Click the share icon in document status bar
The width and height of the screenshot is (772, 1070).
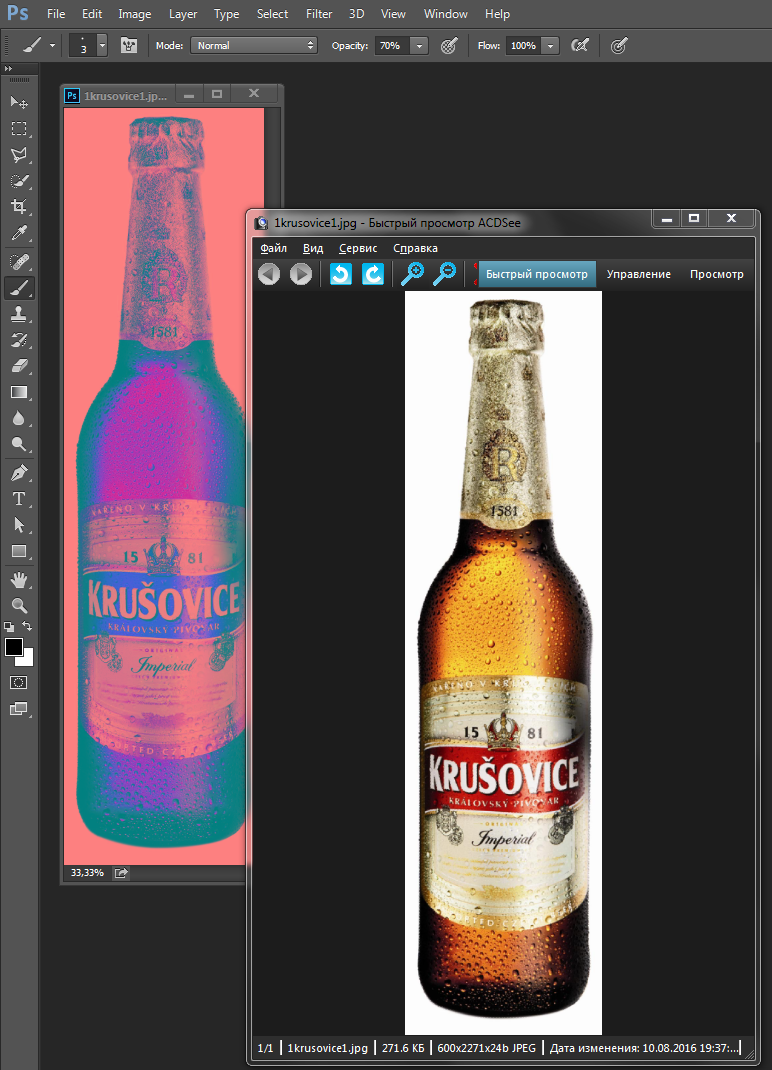coord(121,873)
